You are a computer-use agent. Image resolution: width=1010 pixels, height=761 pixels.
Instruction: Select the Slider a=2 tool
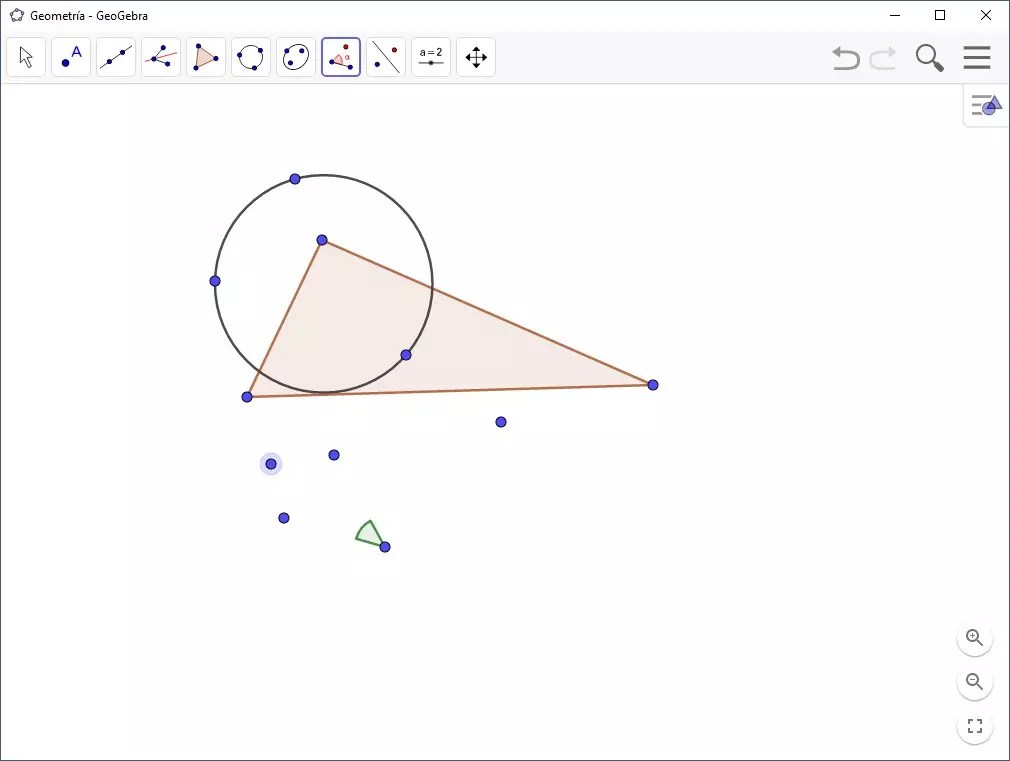coord(431,57)
